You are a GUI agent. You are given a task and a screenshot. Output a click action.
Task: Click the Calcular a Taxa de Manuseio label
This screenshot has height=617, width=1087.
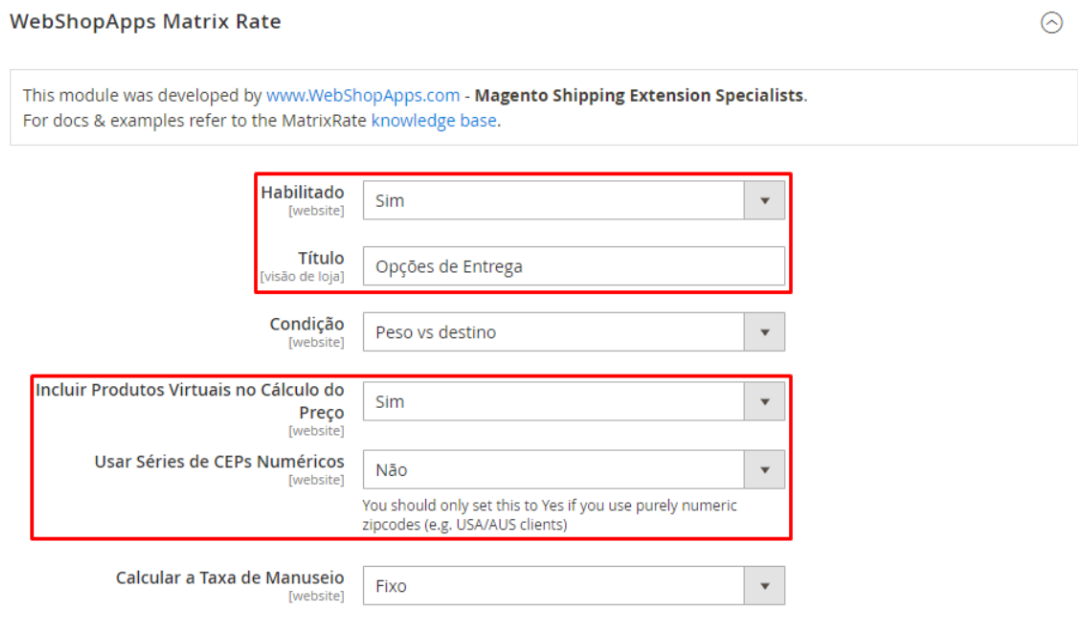click(229, 578)
